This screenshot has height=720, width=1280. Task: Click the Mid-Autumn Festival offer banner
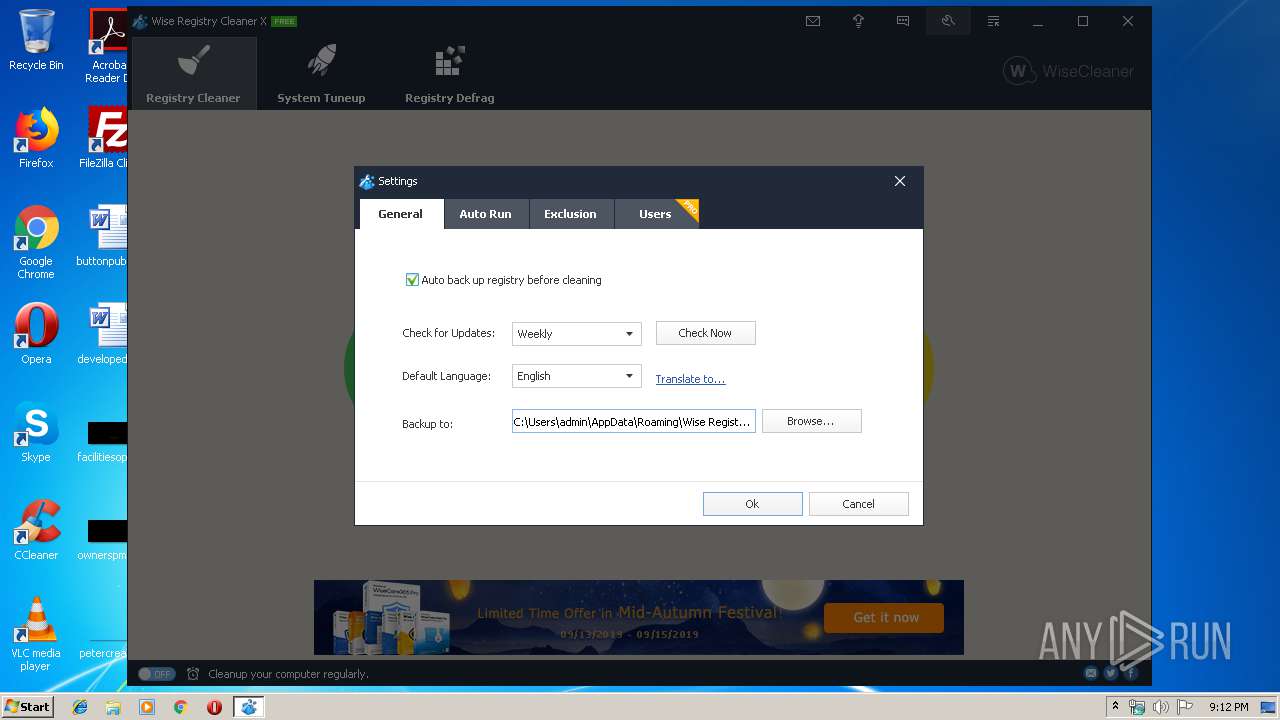click(639, 617)
